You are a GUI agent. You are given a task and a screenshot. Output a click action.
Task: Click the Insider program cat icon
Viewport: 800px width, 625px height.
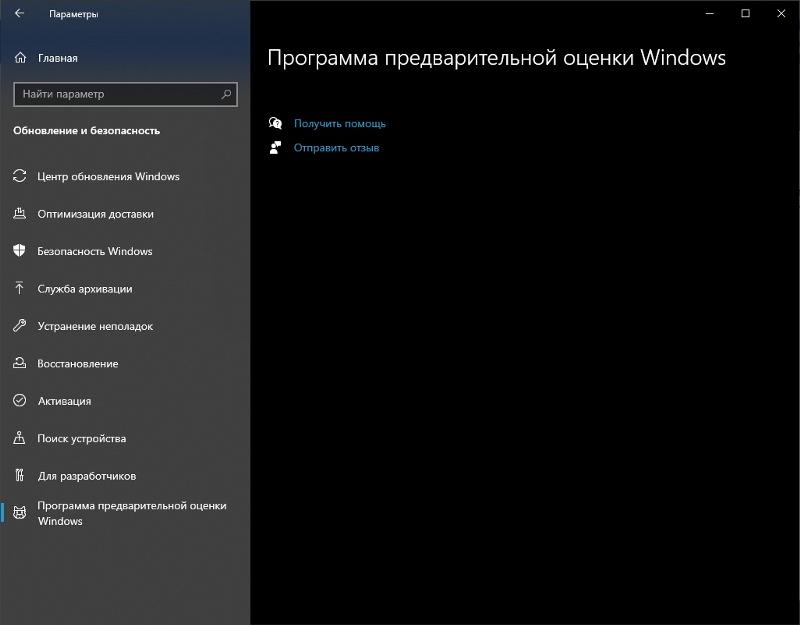pyautogui.click(x=19, y=513)
